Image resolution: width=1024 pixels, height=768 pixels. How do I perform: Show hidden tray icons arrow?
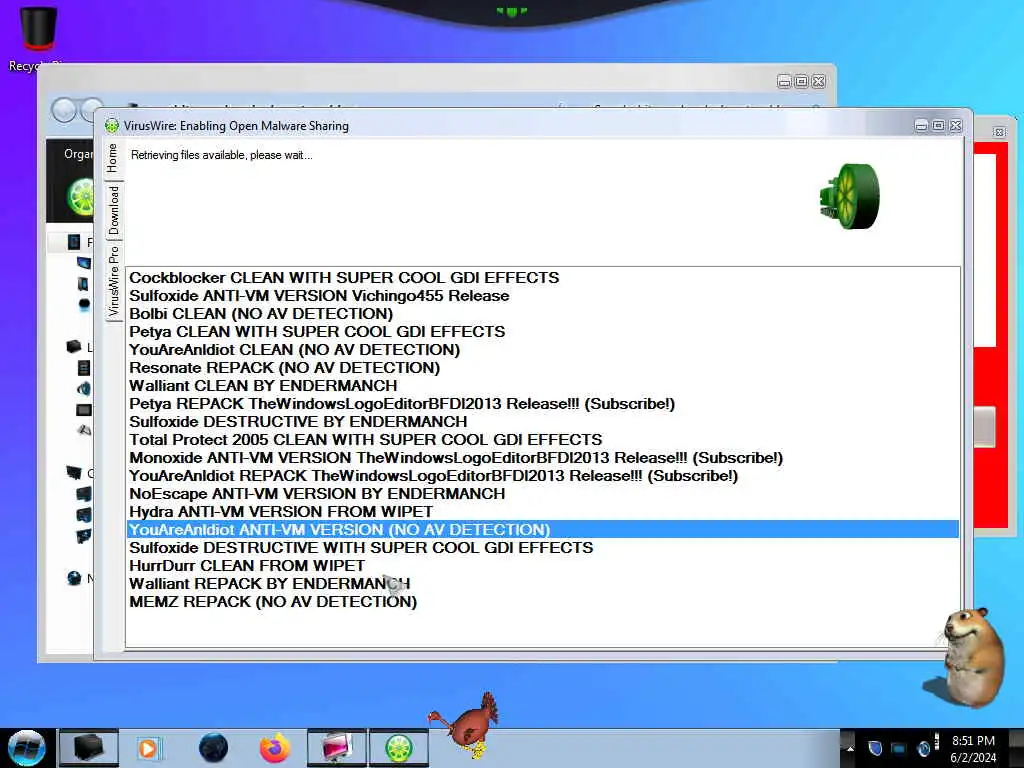[850, 748]
